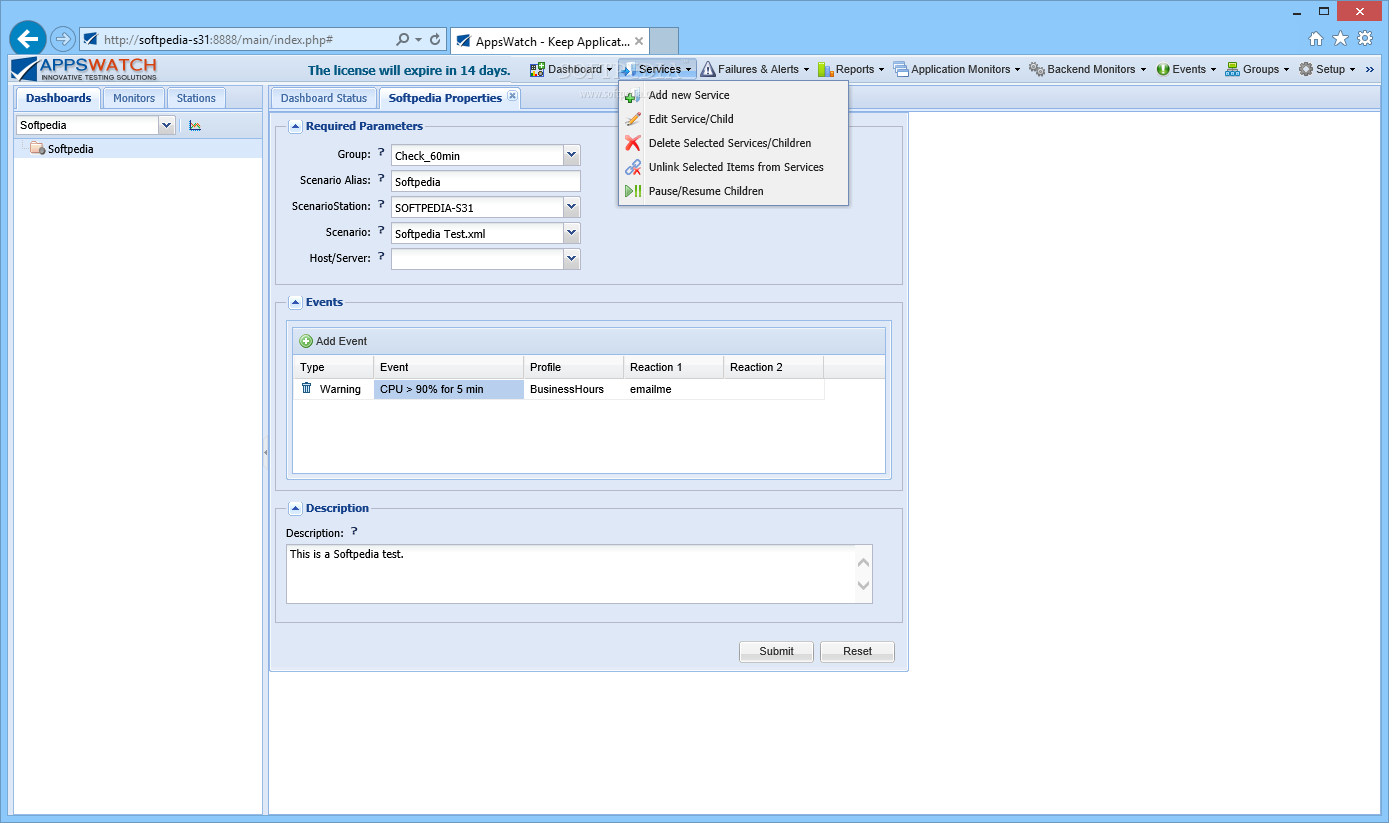This screenshot has width=1389, height=823.
Task: Close the AppsWatch browser tab
Action: point(639,41)
